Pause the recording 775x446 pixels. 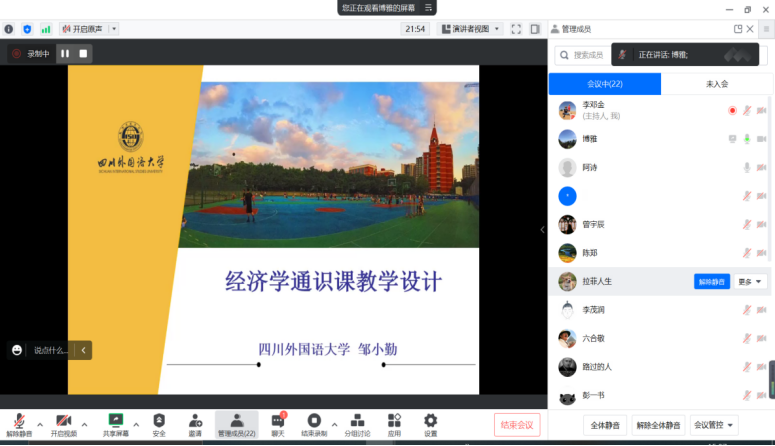(x=65, y=54)
